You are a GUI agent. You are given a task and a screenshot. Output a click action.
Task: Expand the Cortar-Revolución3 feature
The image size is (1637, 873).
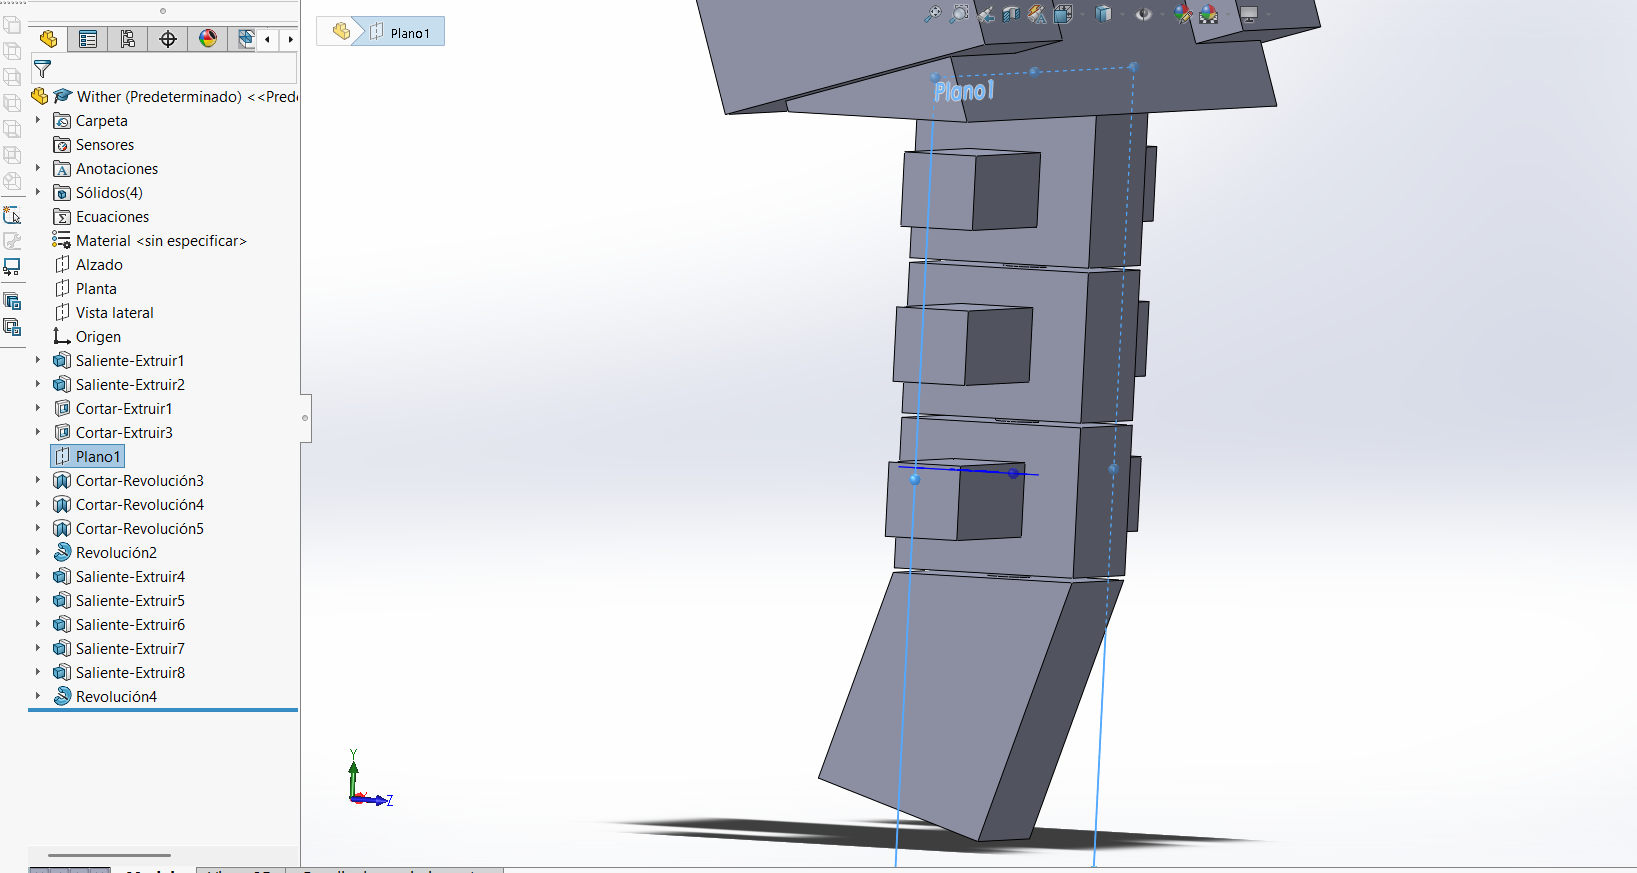coord(38,480)
